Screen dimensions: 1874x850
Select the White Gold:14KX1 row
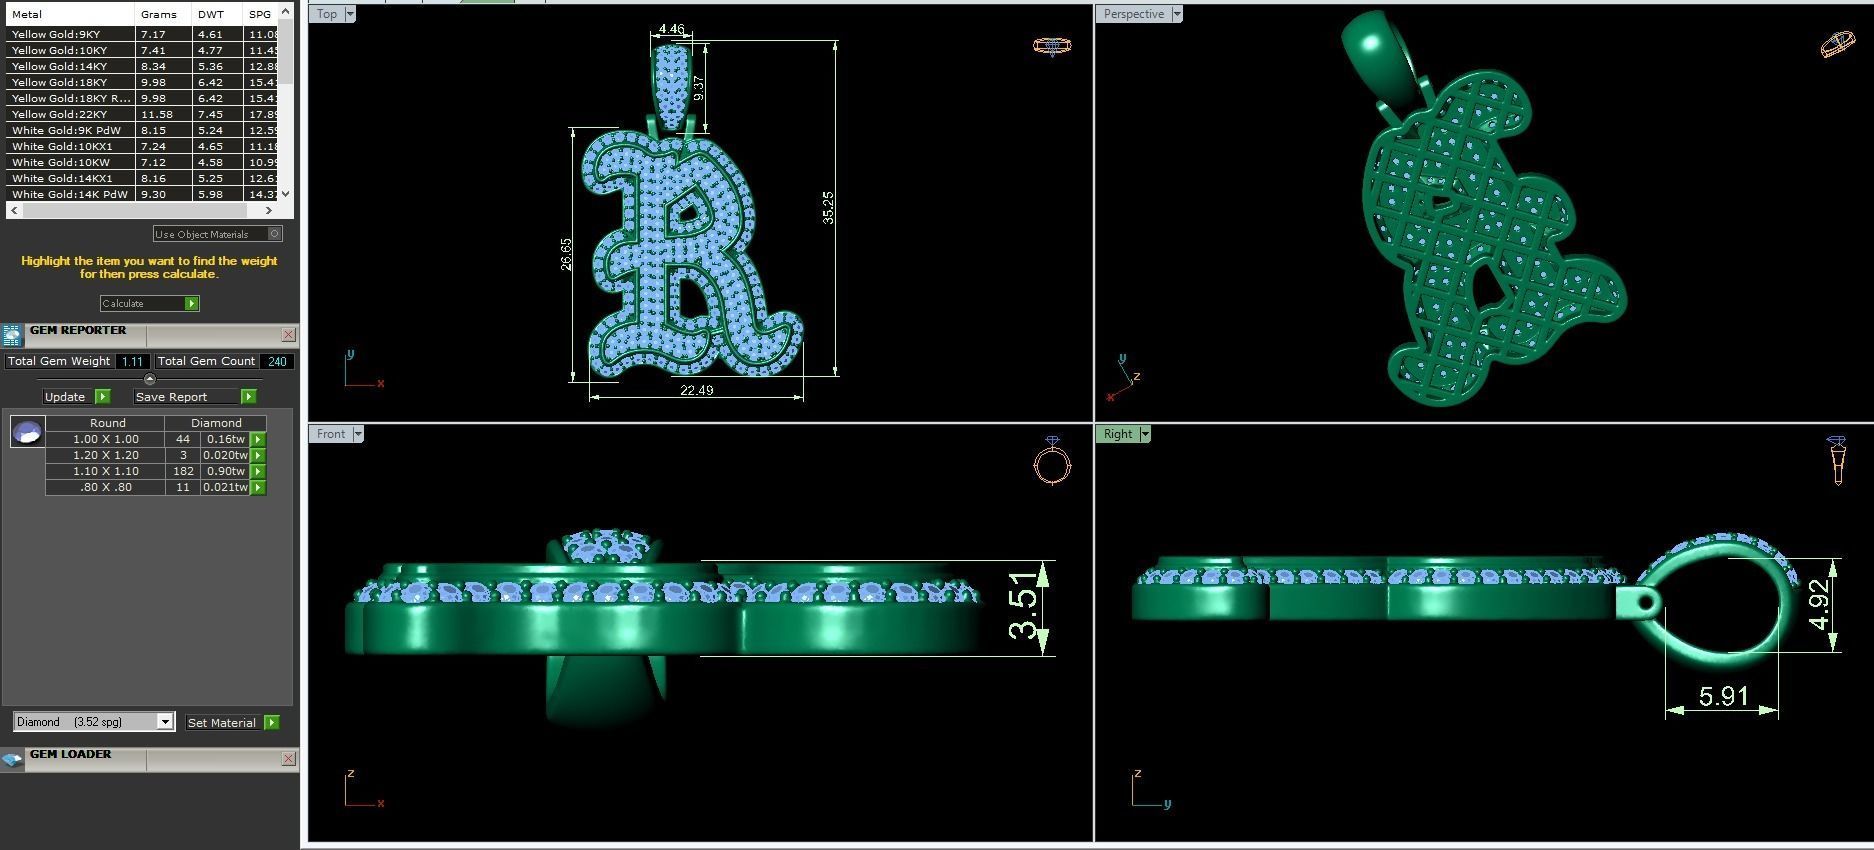pyautogui.click(x=142, y=178)
